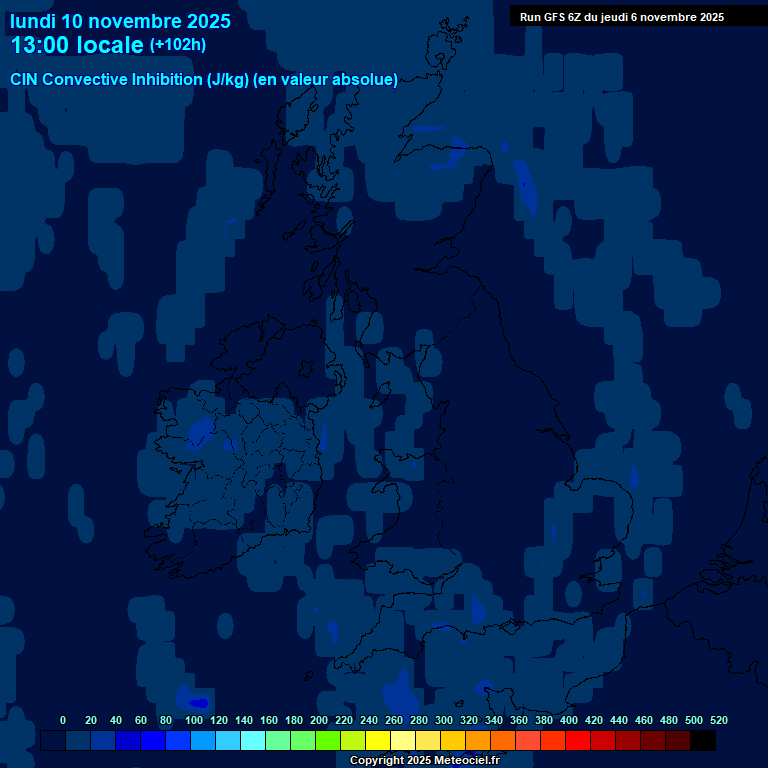
Task: Click the Run GFS 6Z info banner
Action: 622,17
